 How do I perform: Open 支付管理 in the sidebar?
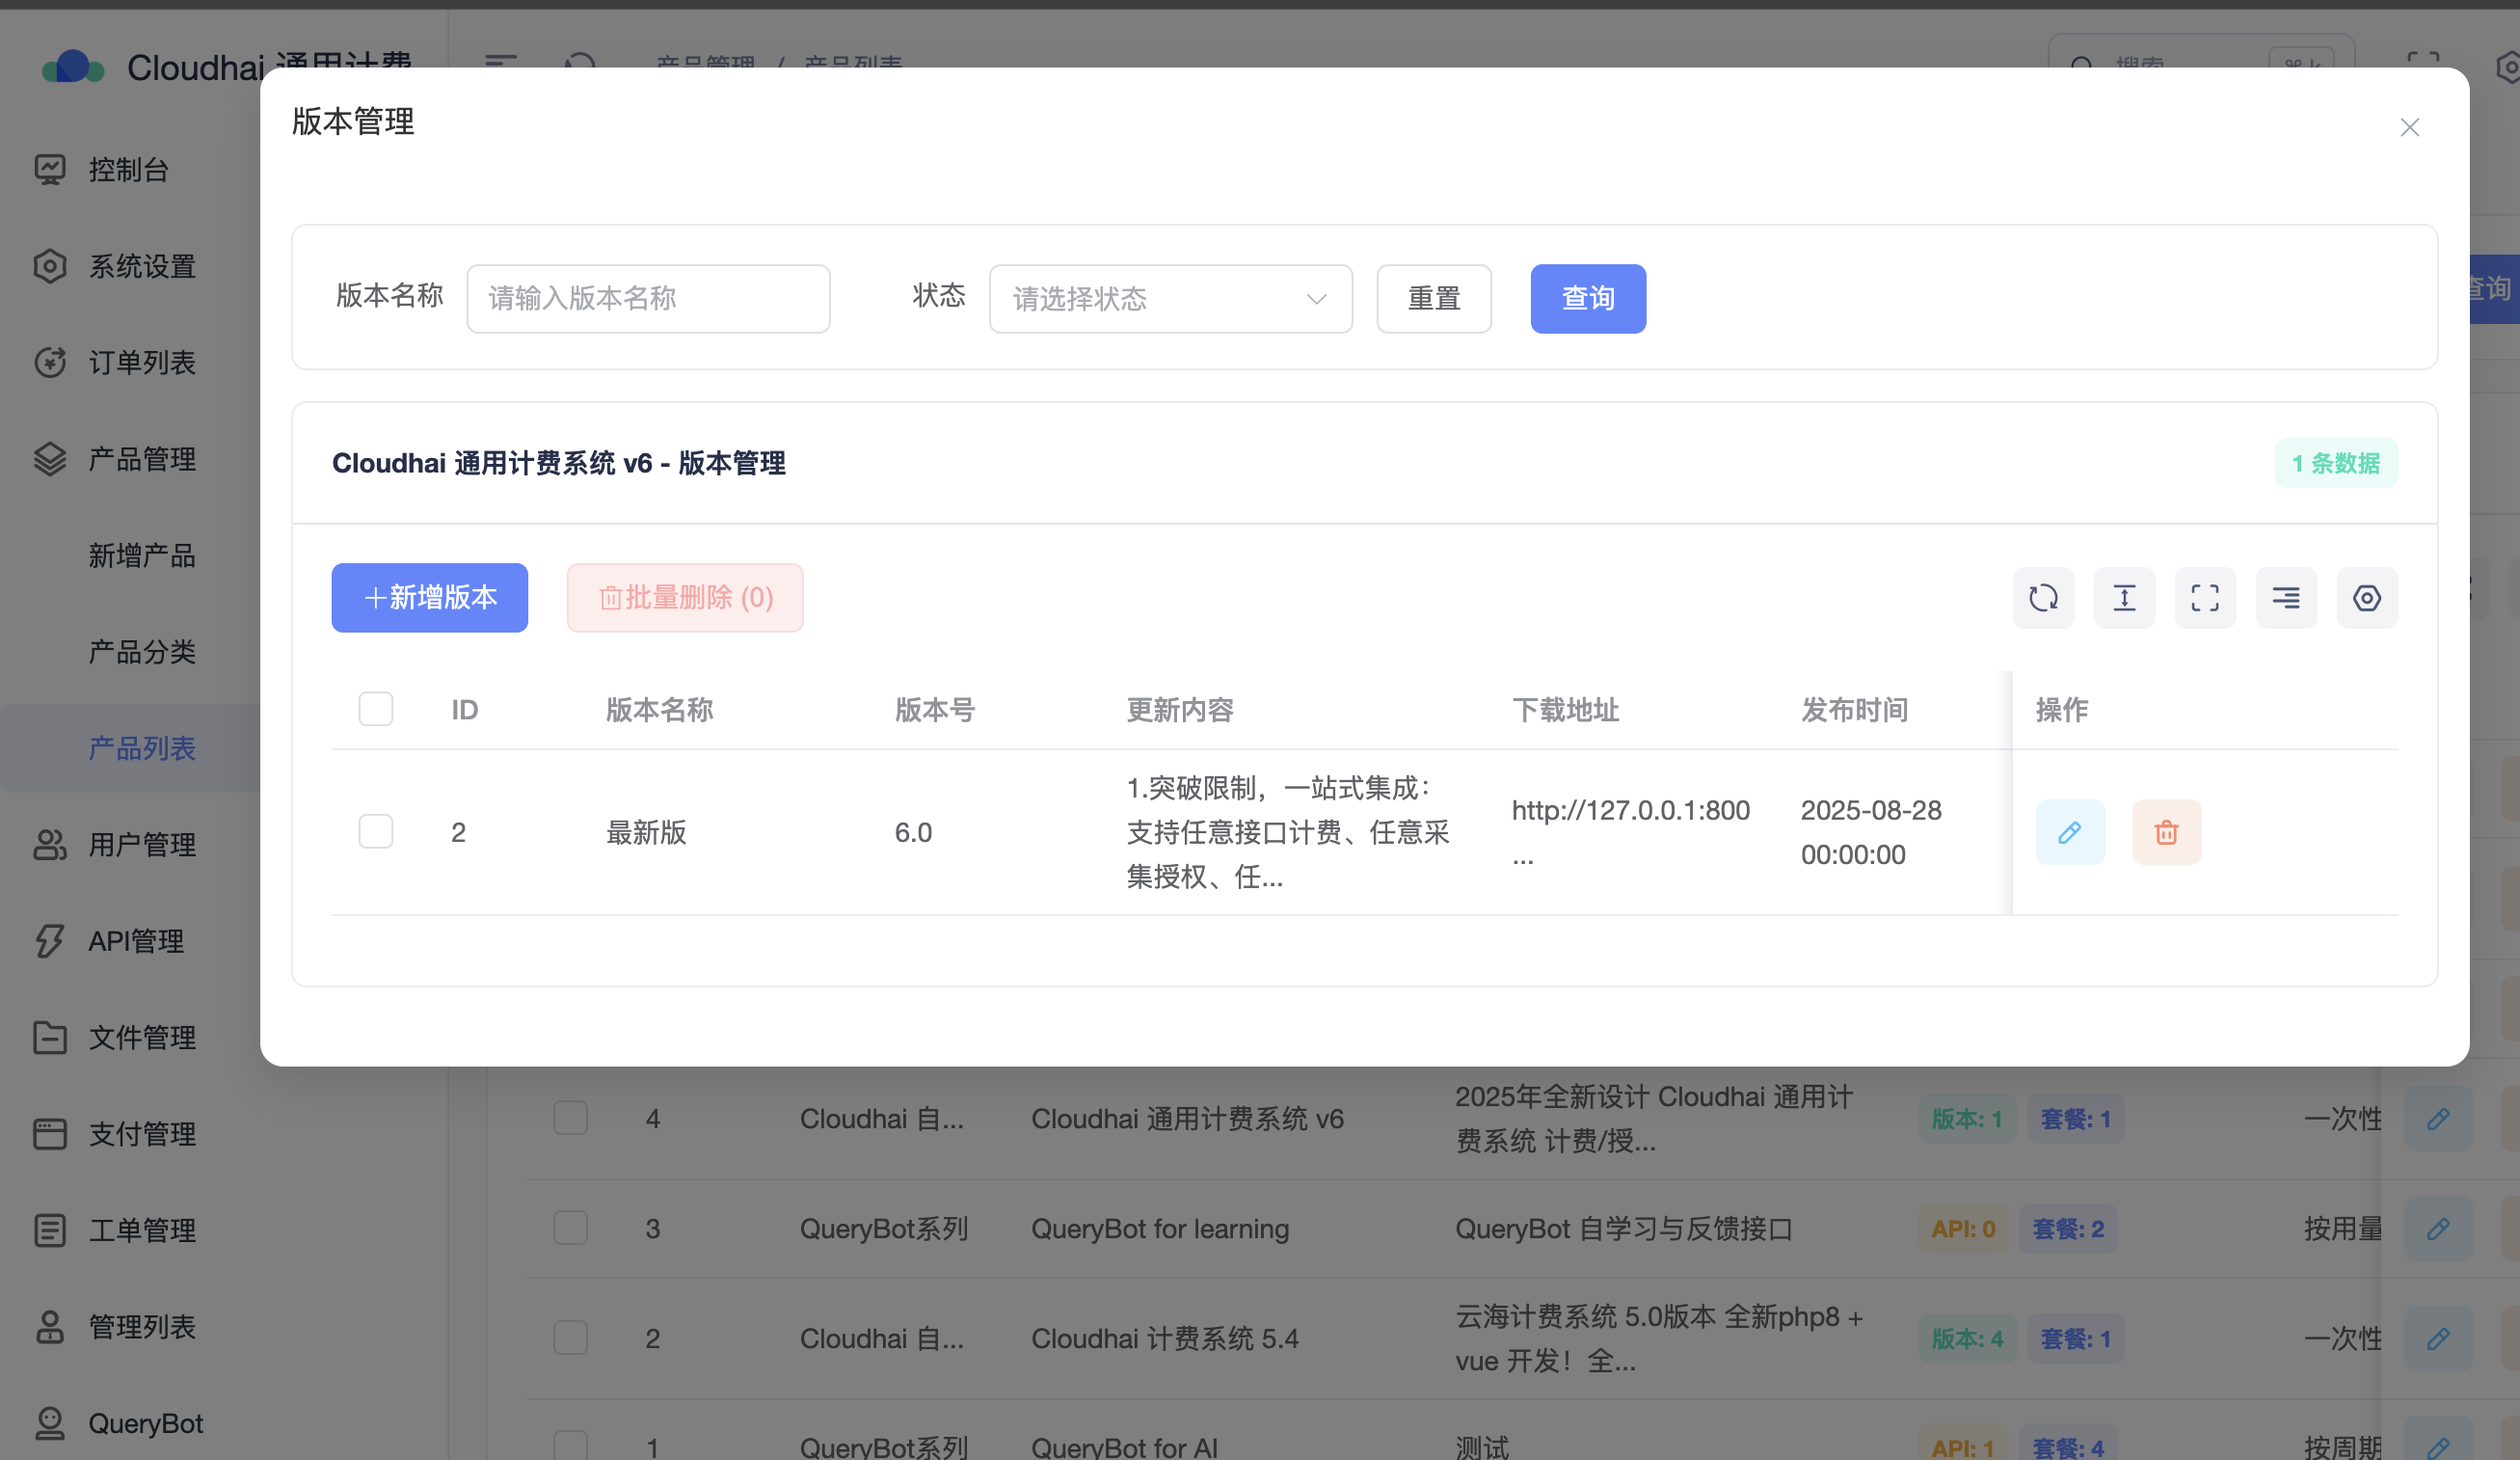[141, 1134]
